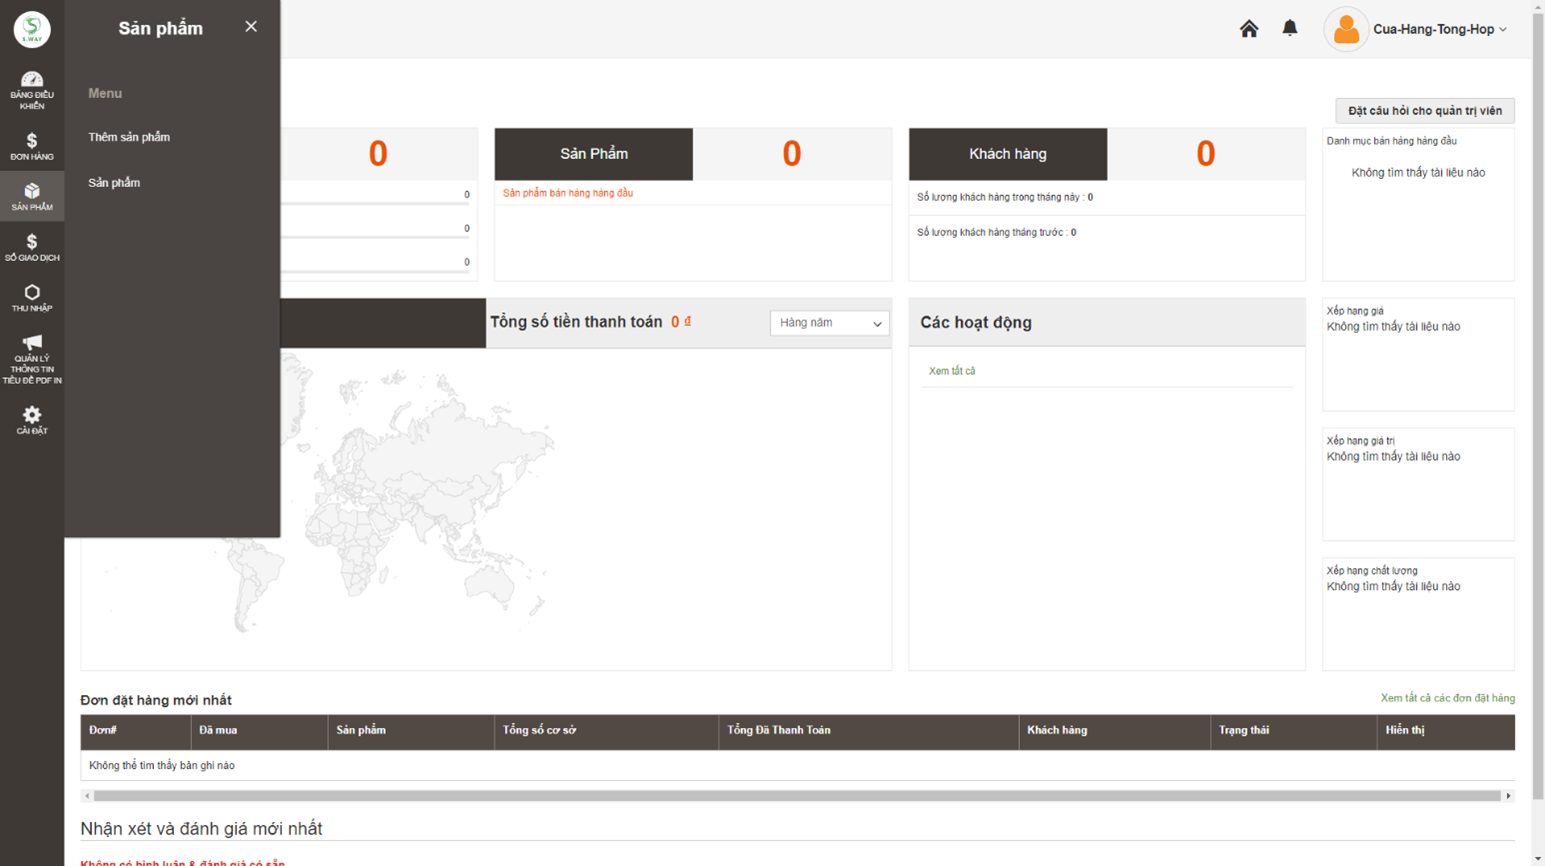
Task: Click the orders table horizontal scrollbar
Action: [x=797, y=796]
